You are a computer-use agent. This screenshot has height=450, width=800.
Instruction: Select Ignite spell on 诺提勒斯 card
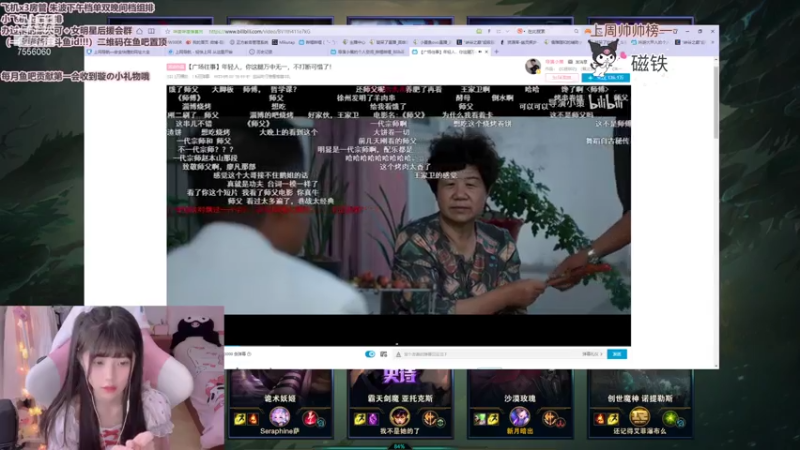(x=600, y=419)
